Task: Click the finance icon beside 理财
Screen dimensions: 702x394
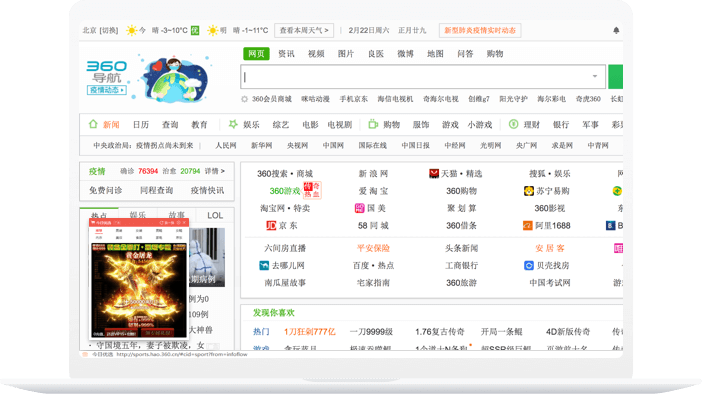Action: [514, 124]
